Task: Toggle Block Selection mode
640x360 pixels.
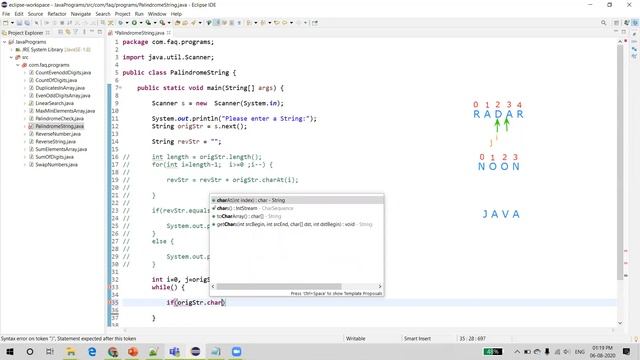Action: pyautogui.click(x=231, y=23)
